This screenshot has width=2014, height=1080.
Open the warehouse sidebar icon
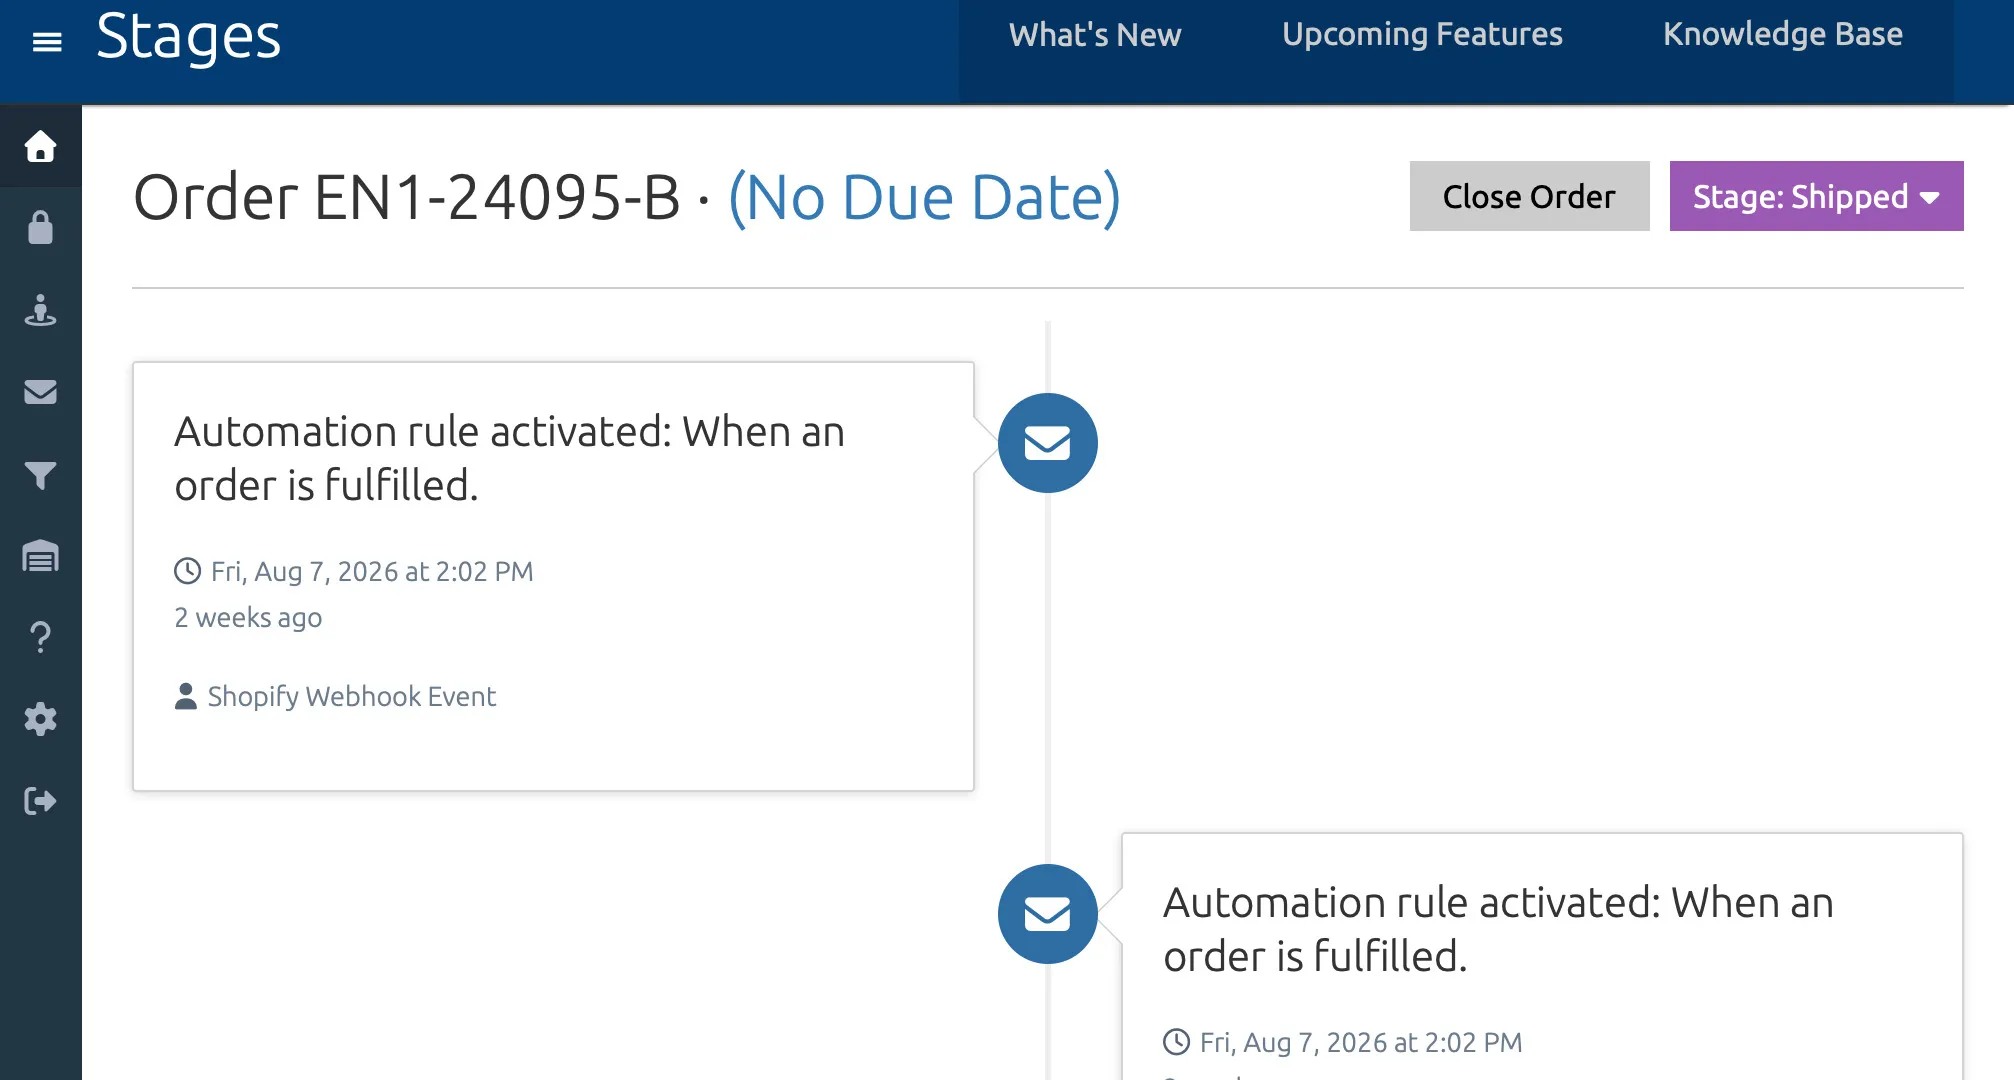click(x=40, y=556)
